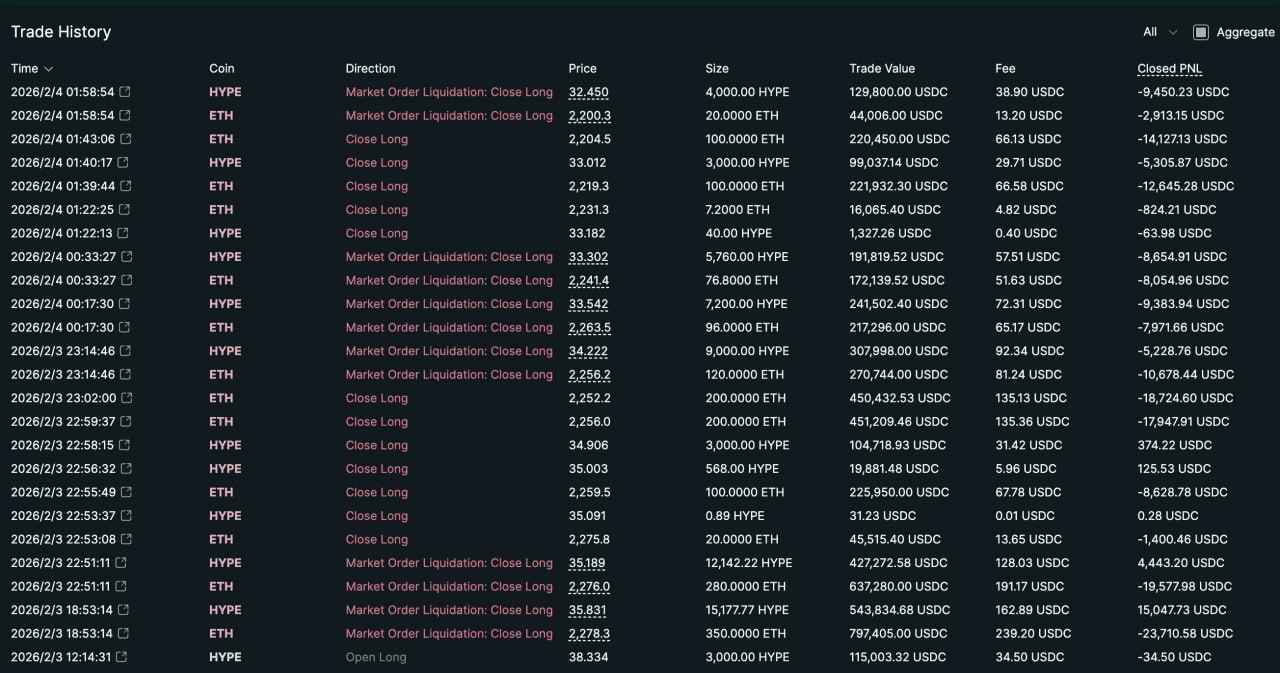Screen dimensions: 1280x673
Task: Click the underlined Closed PNL column header
Action: pyautogui.click(x=1168, y=68)
